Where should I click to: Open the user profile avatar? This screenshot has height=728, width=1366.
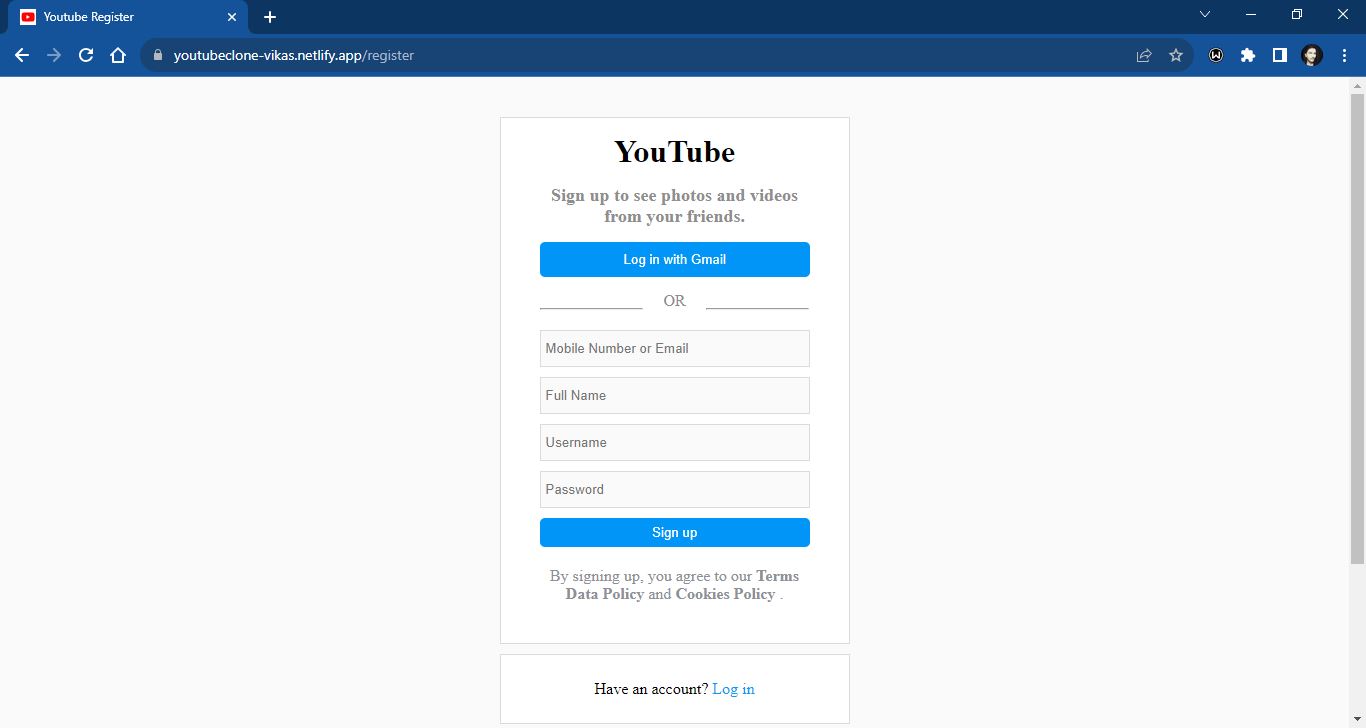coord(1310,55)
